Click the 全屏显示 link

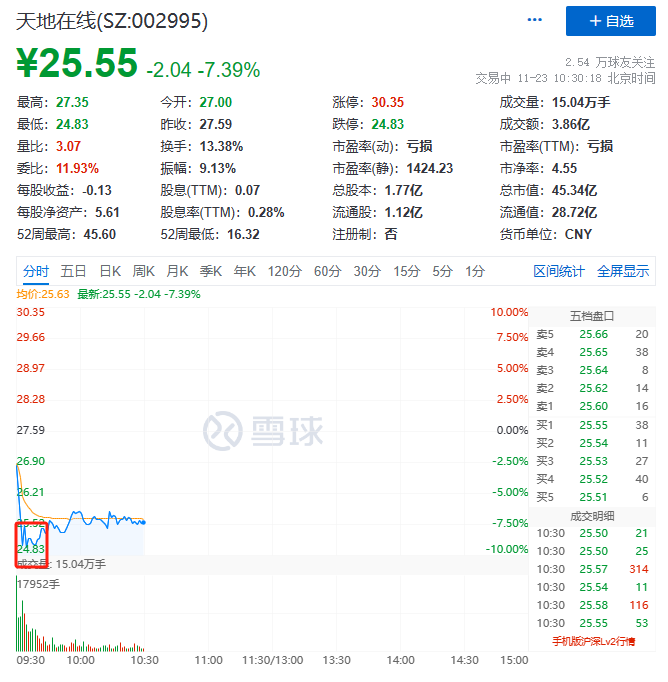[623, 271]
